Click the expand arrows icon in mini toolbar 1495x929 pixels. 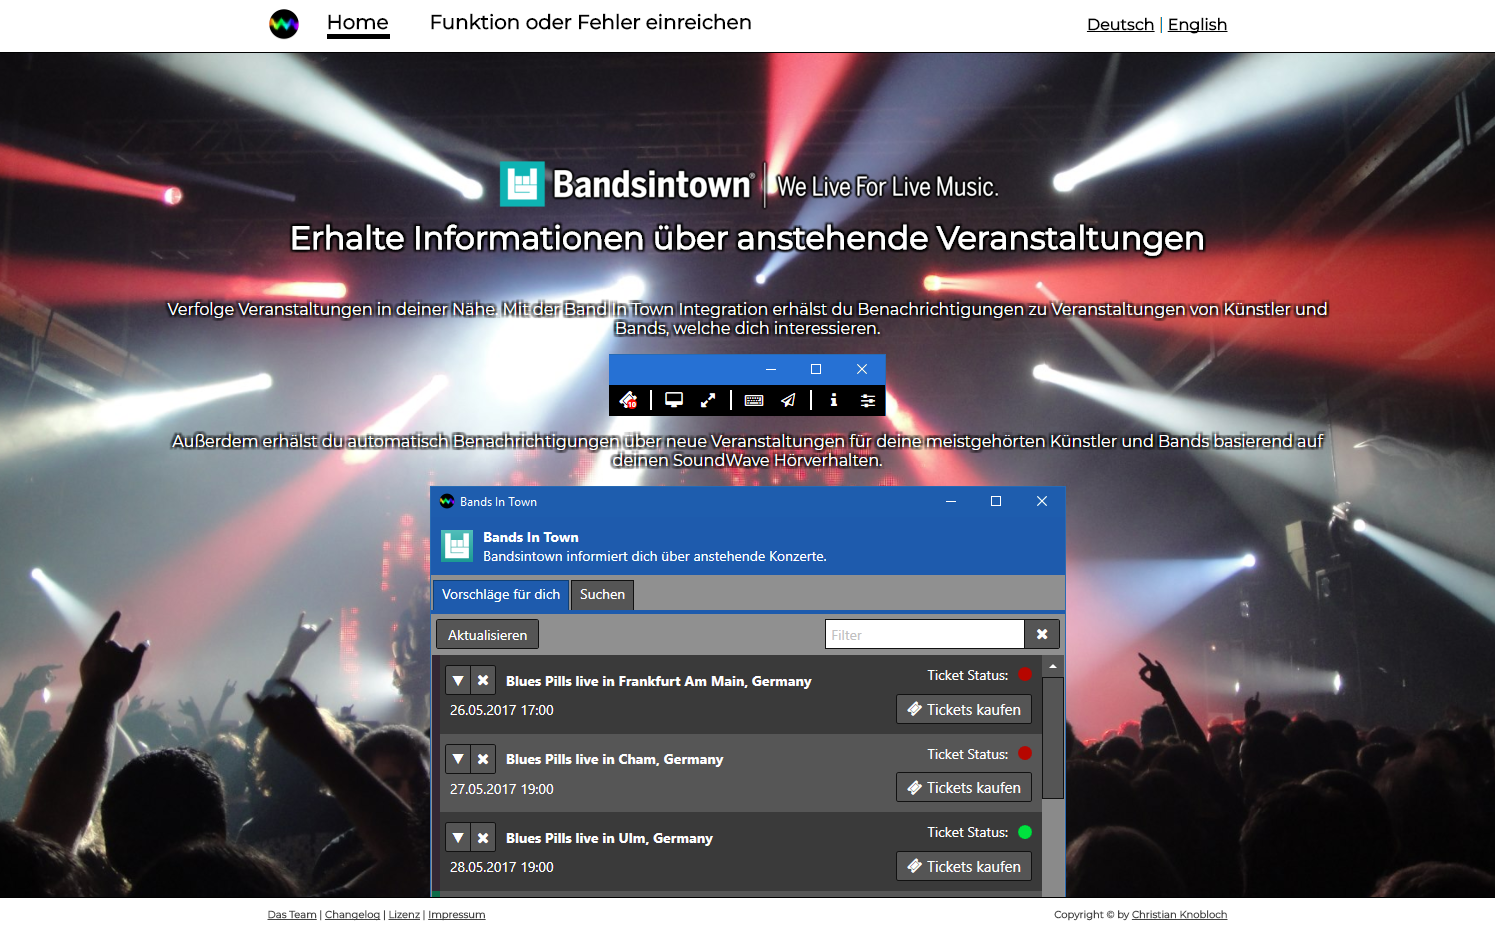pos(708,400)
